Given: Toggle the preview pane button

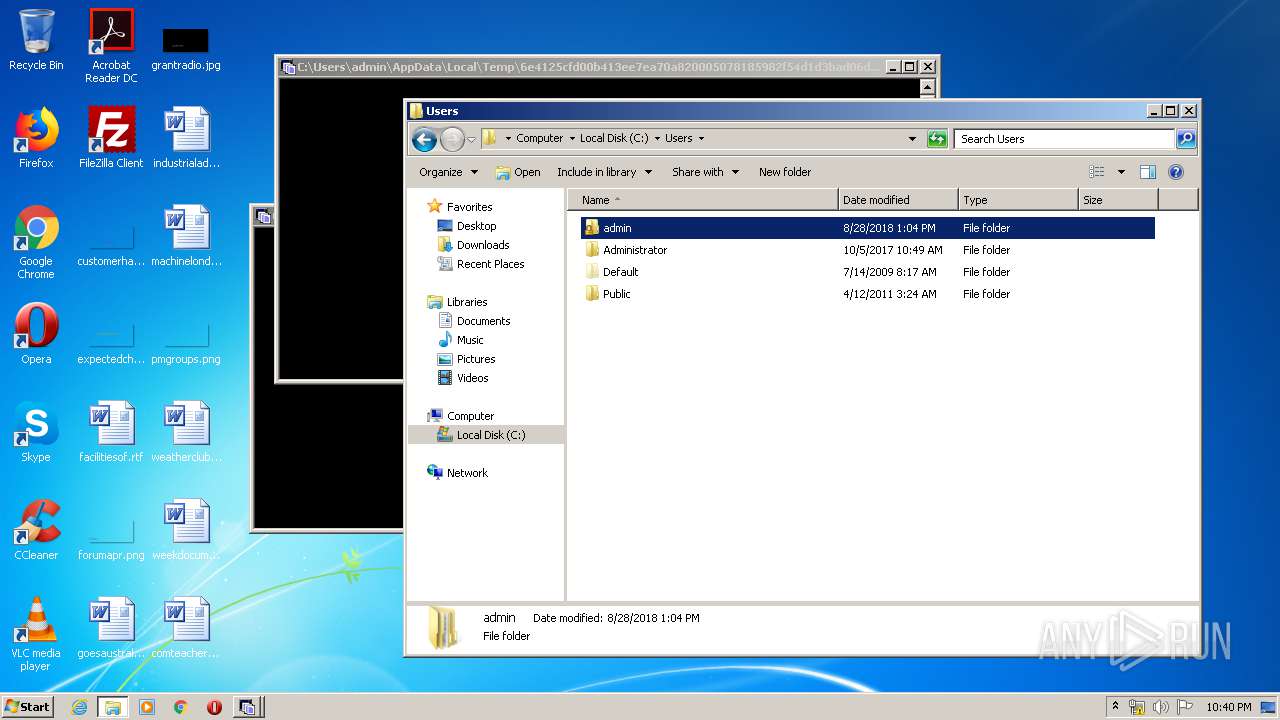Looking at the screenshot, I should [x=1148, y=172].
